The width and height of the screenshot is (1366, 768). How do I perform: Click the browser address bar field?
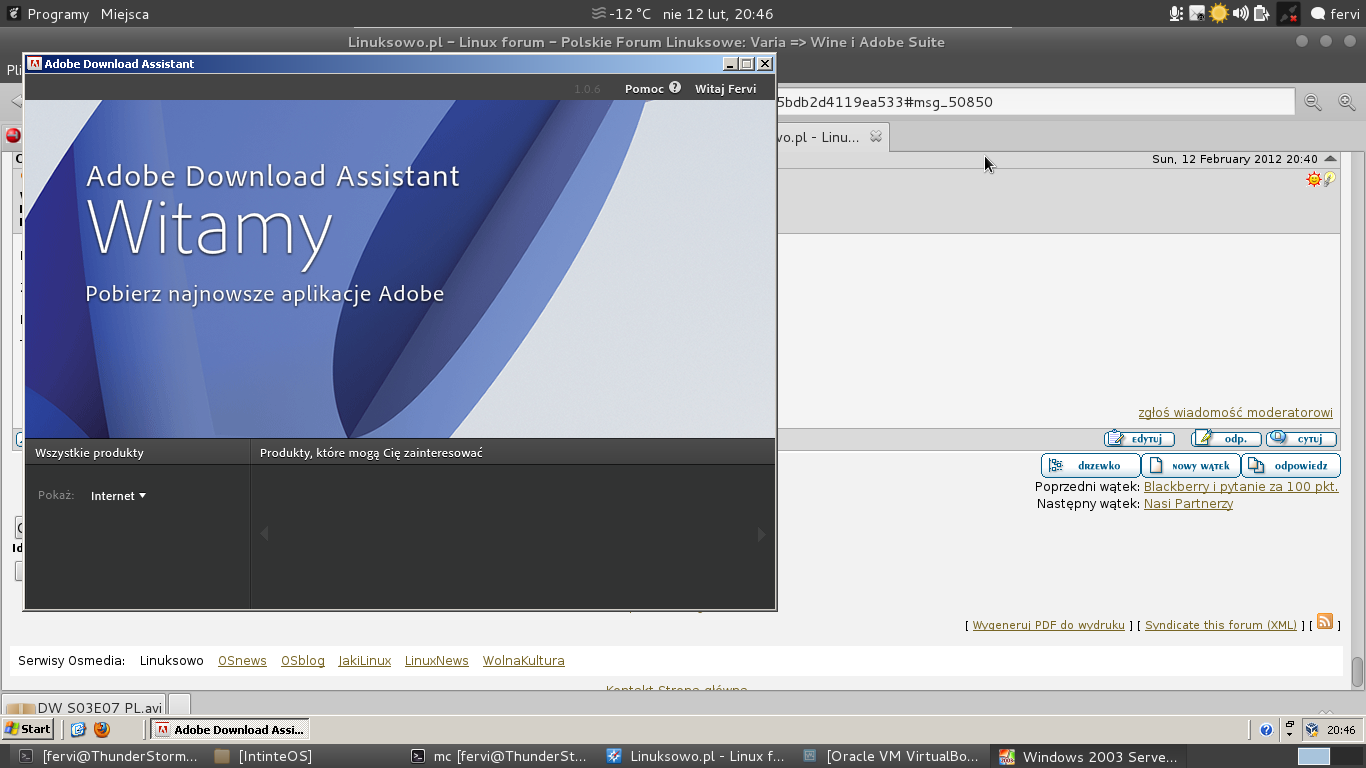pos(1030,102)
